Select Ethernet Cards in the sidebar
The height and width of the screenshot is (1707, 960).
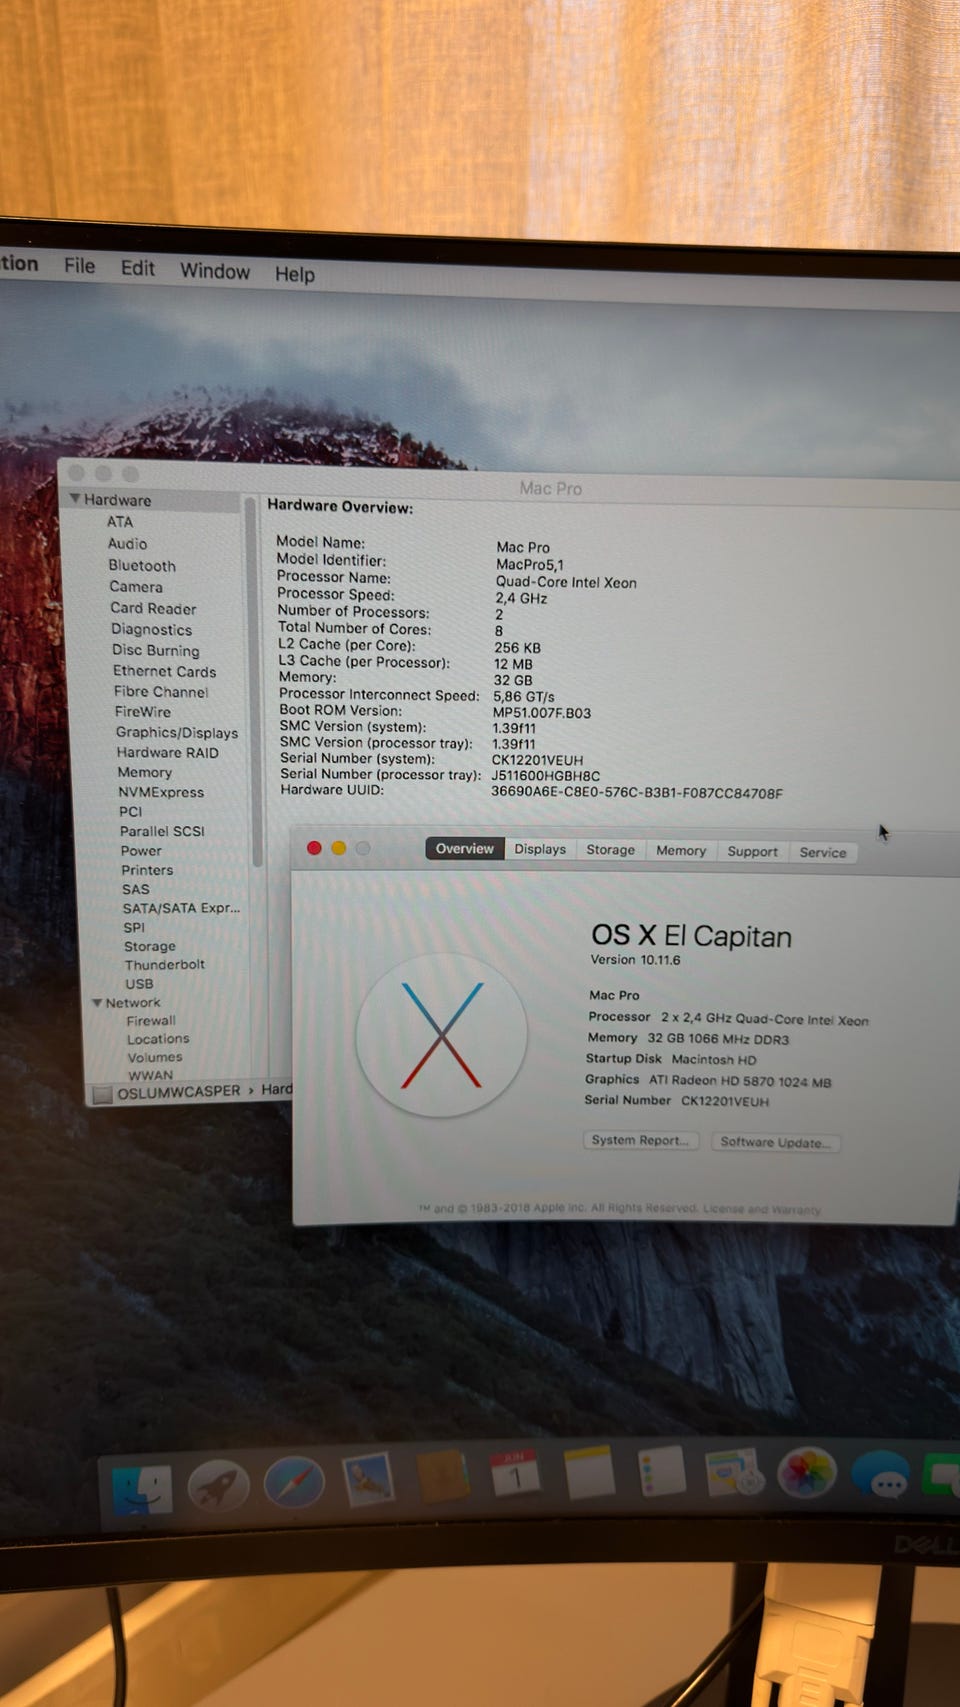[x=164, y=671]
